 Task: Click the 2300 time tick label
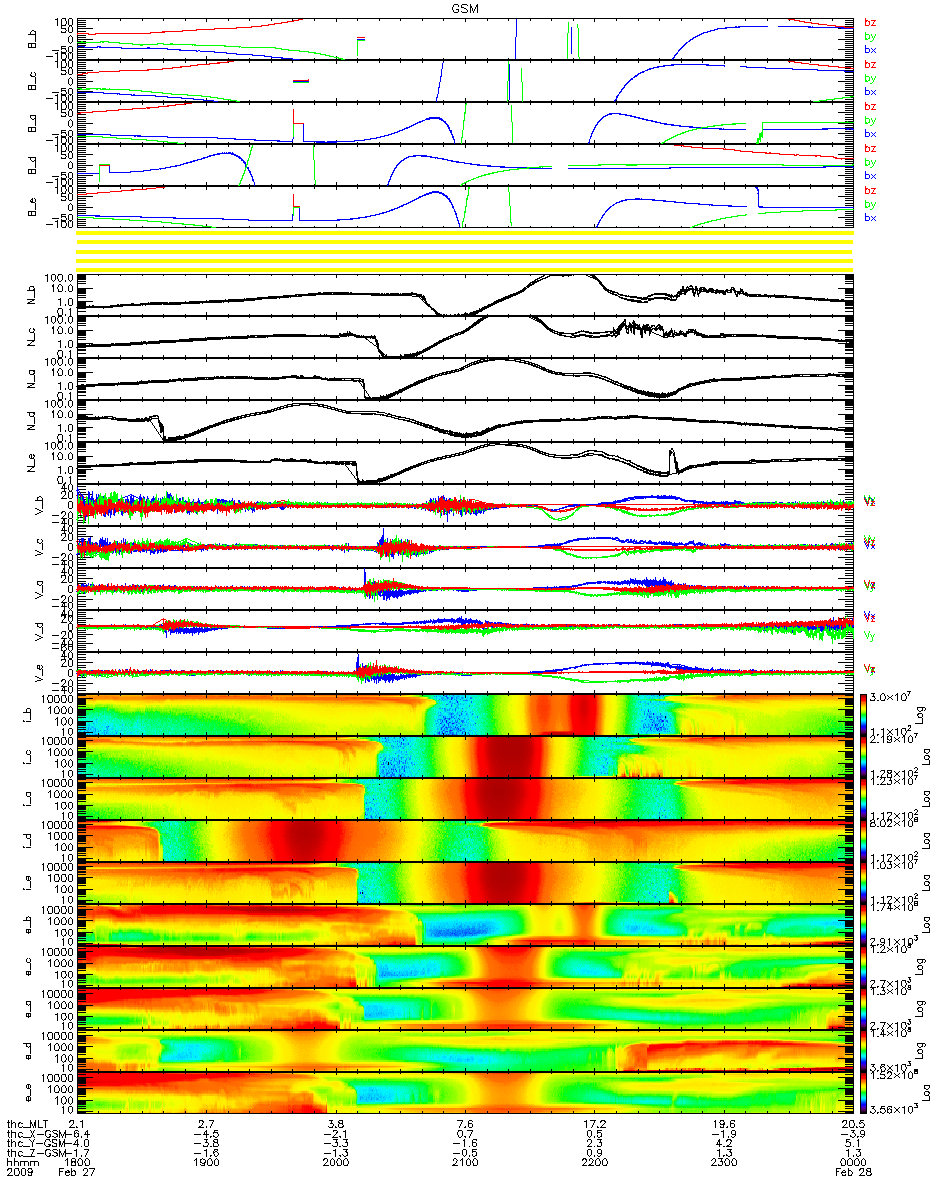coord(723,1164)
